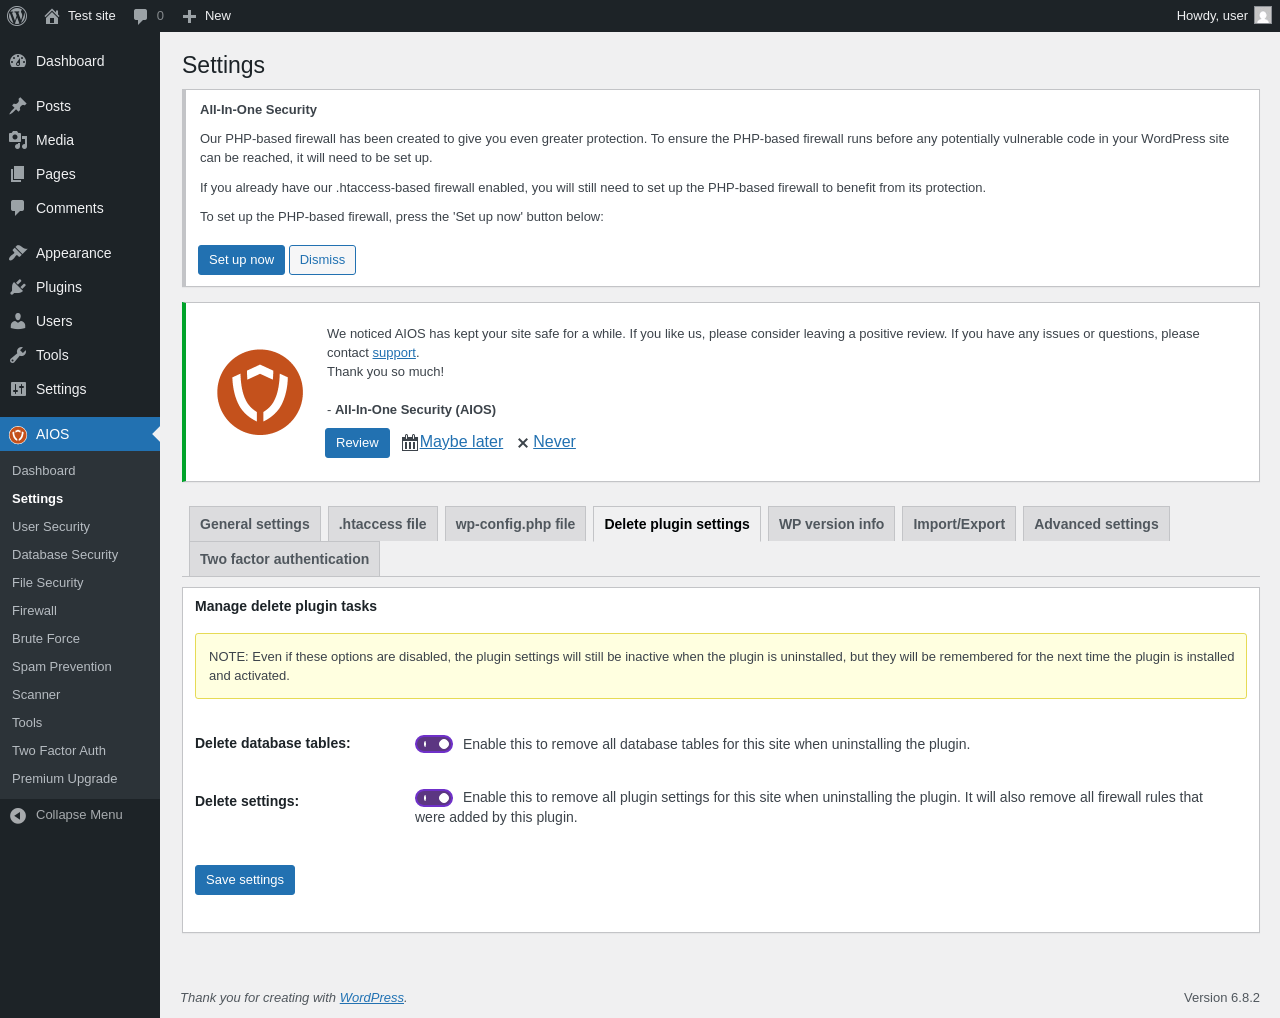Click the calendar icon beside Maybe later

pyautogui.click(x=410, y=442)
